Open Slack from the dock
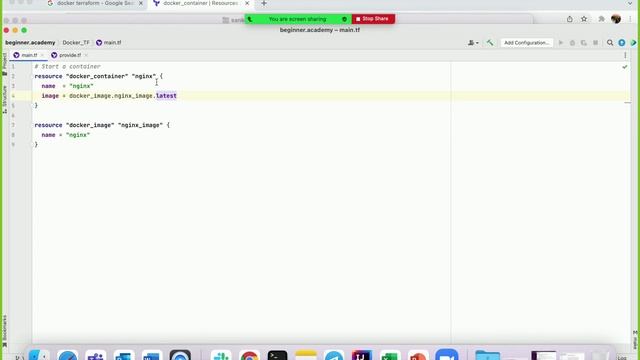 pyautogui.click(x=221, y=355)
